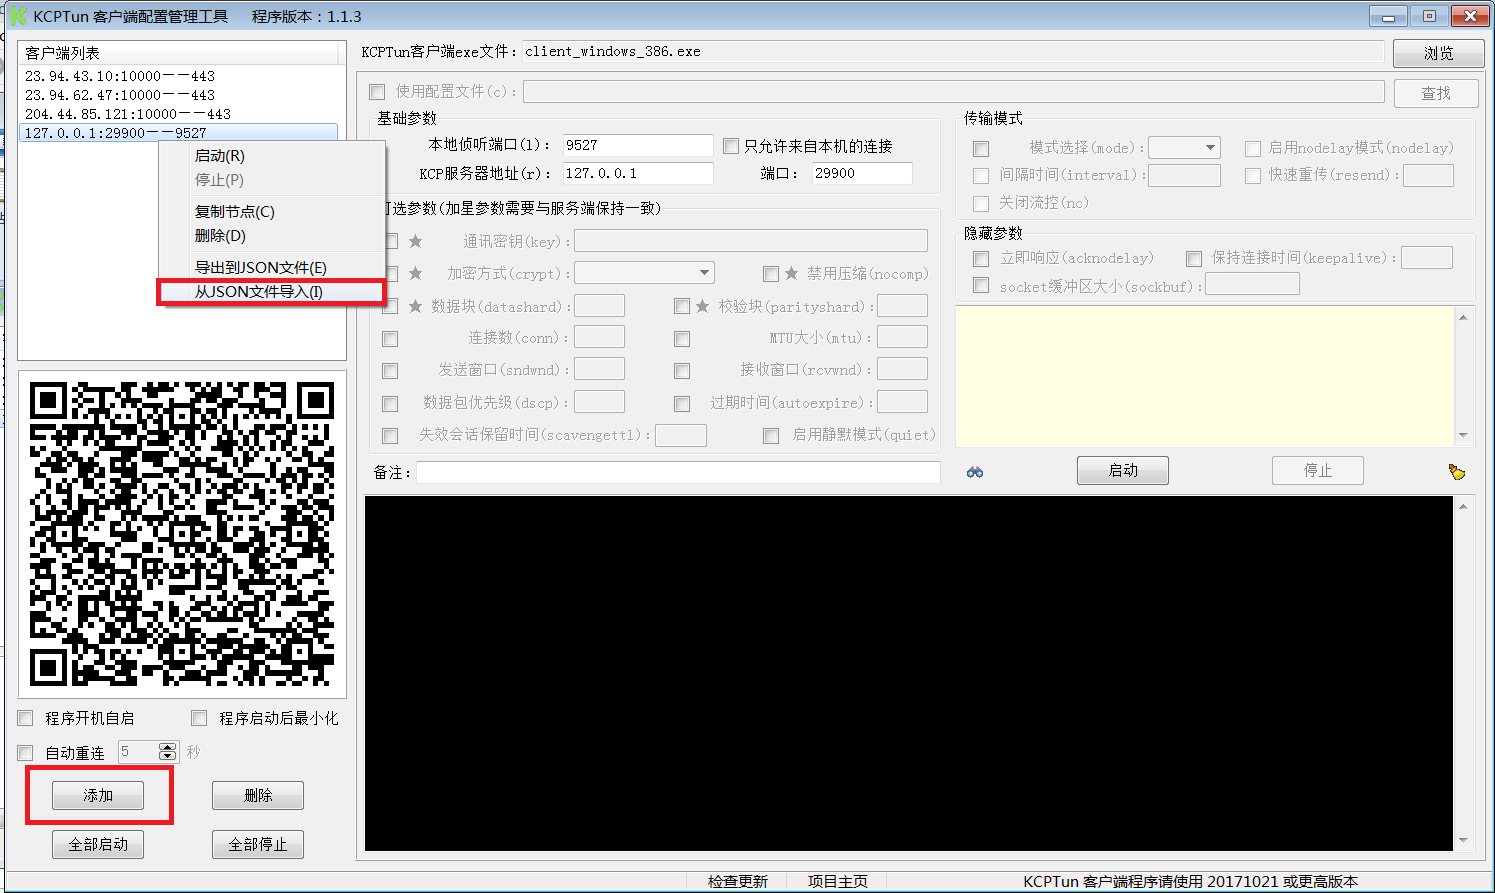
Task: Choose 停止(P) from the context menu
Action: pos(220,180)
